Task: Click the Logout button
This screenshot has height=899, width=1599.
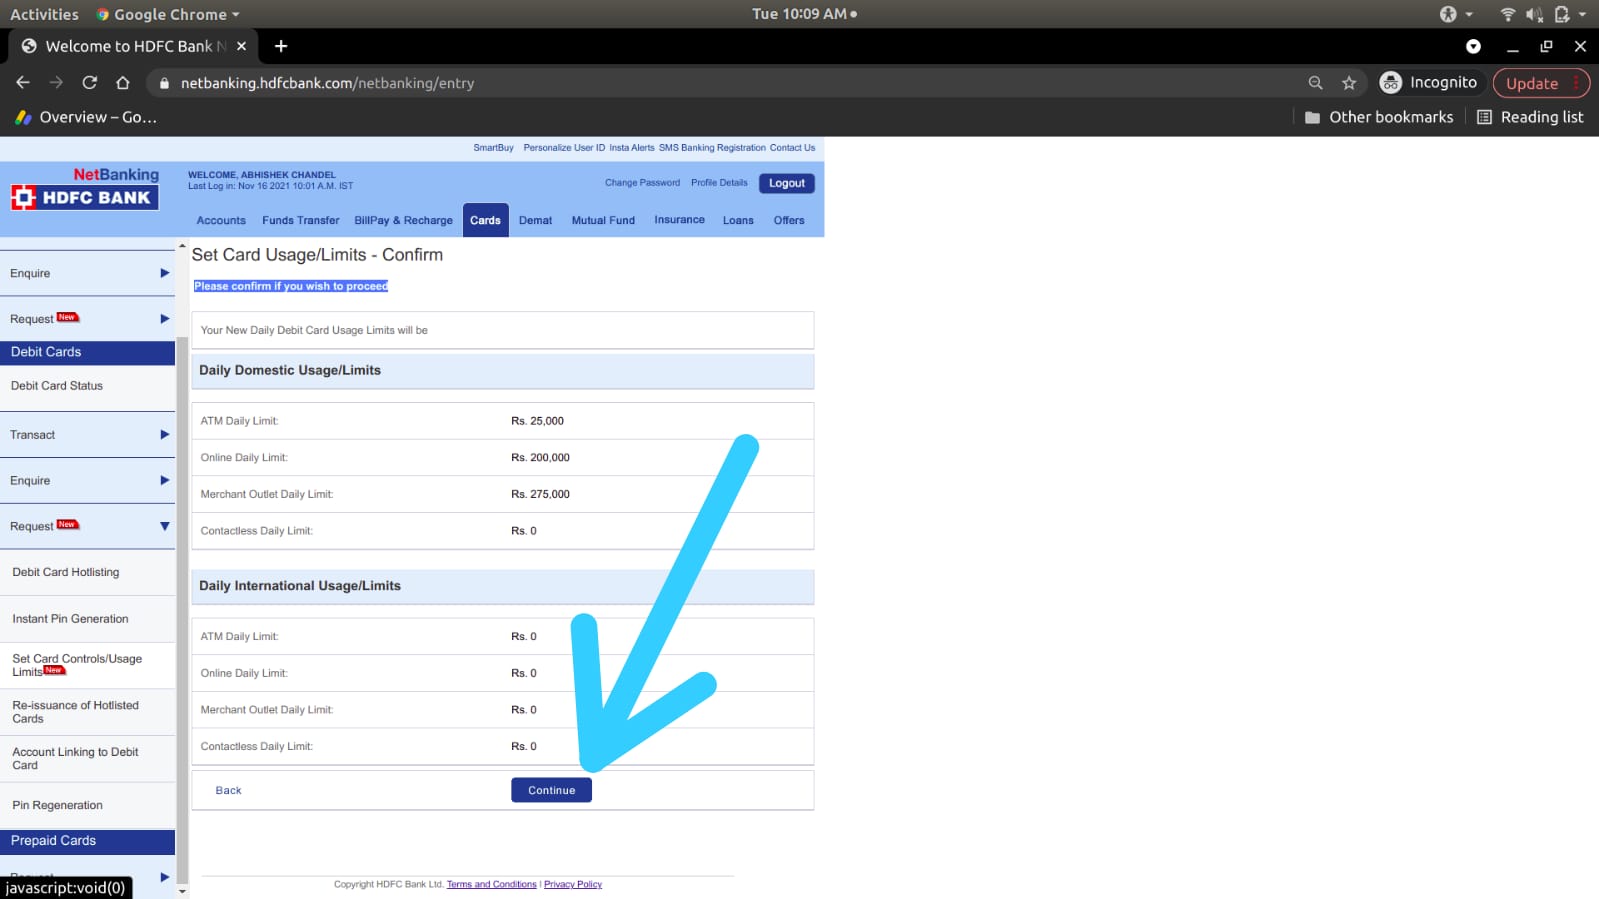Action: (787, 183)
